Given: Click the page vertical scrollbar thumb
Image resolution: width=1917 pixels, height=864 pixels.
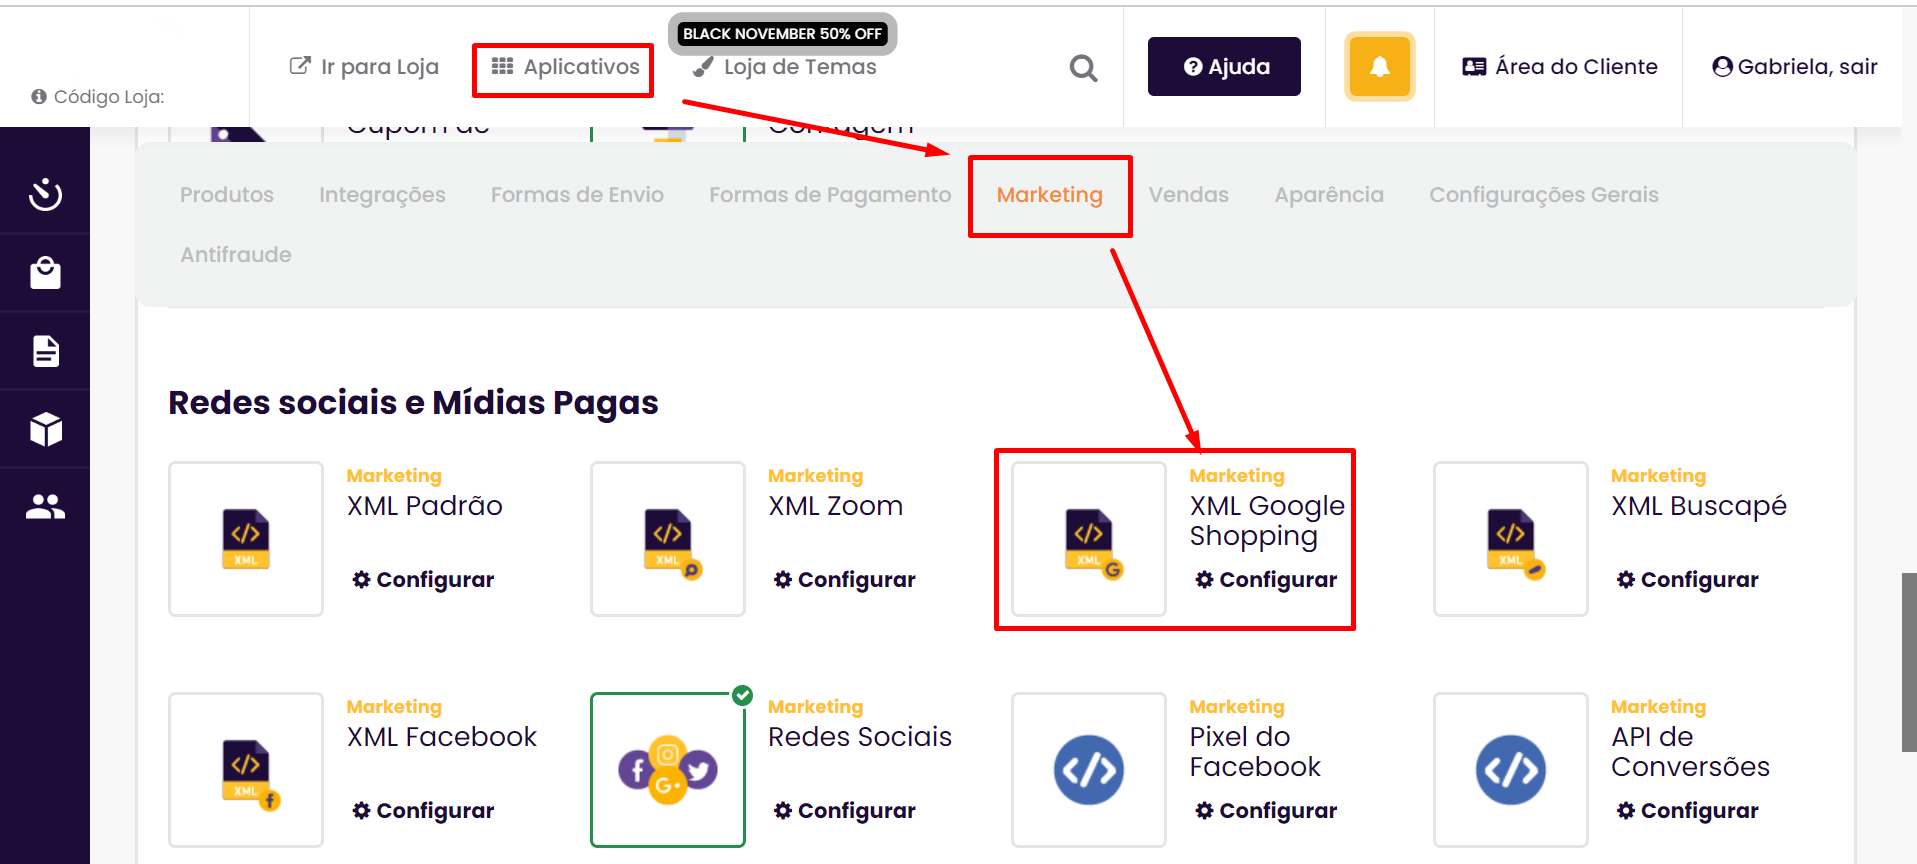Looking at the screenshot, I should (x=1909, y=662).
